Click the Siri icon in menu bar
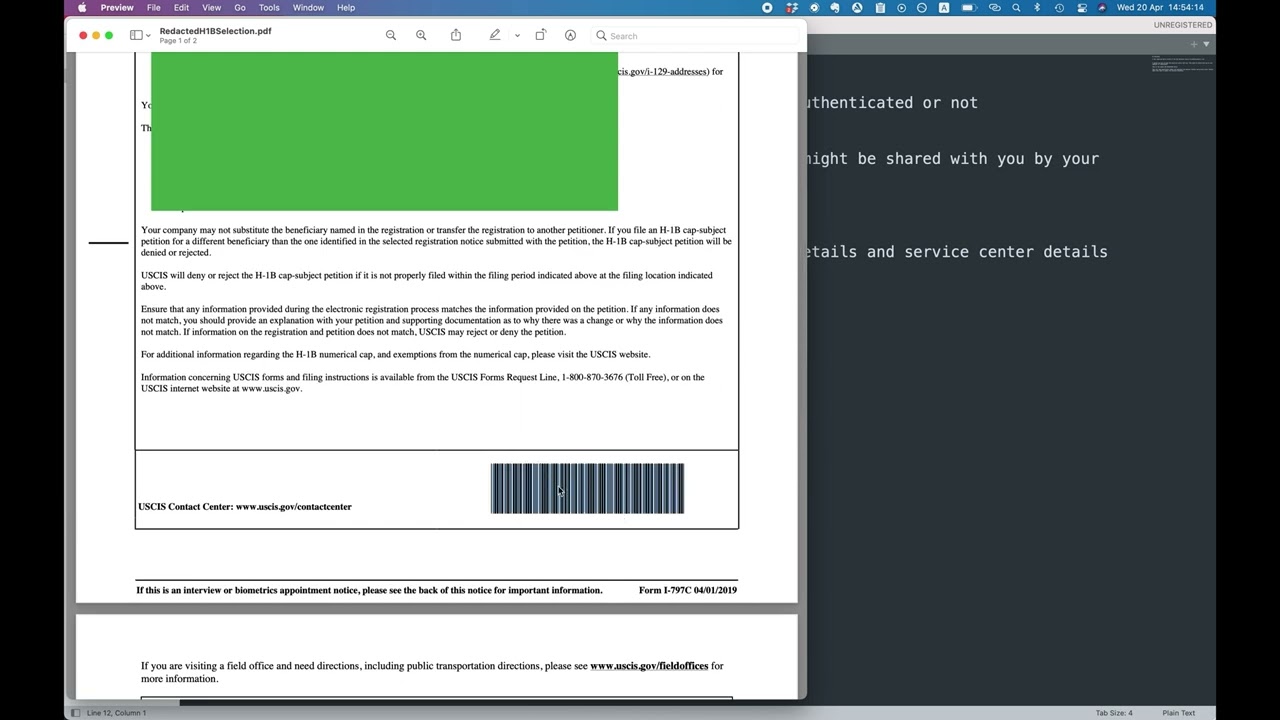 tap(1102, 7)
